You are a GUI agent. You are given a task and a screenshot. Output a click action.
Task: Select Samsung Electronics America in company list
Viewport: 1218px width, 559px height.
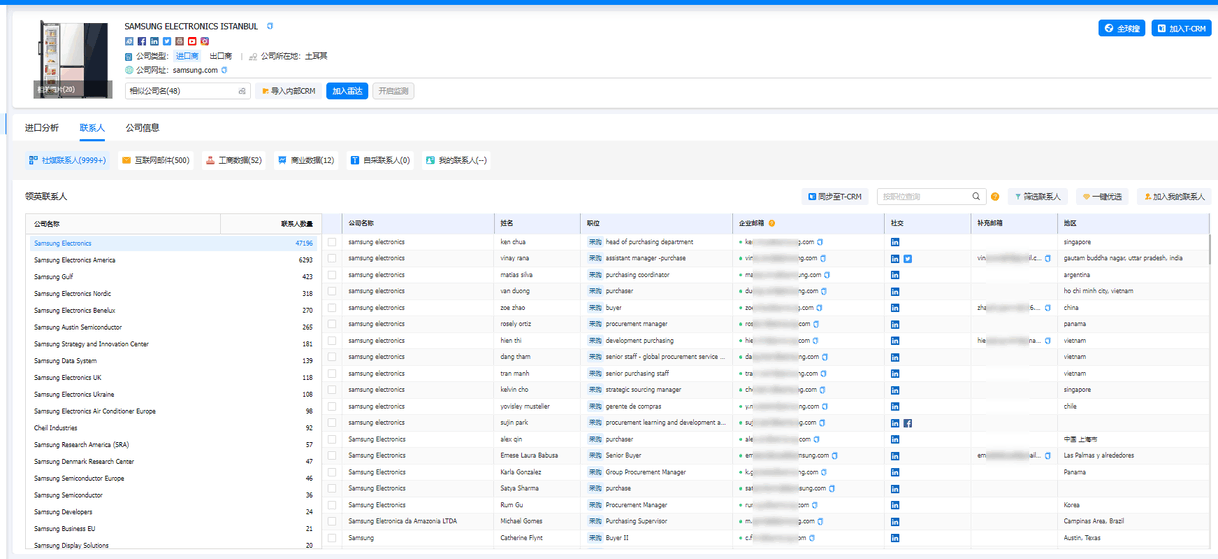(75, 260)
